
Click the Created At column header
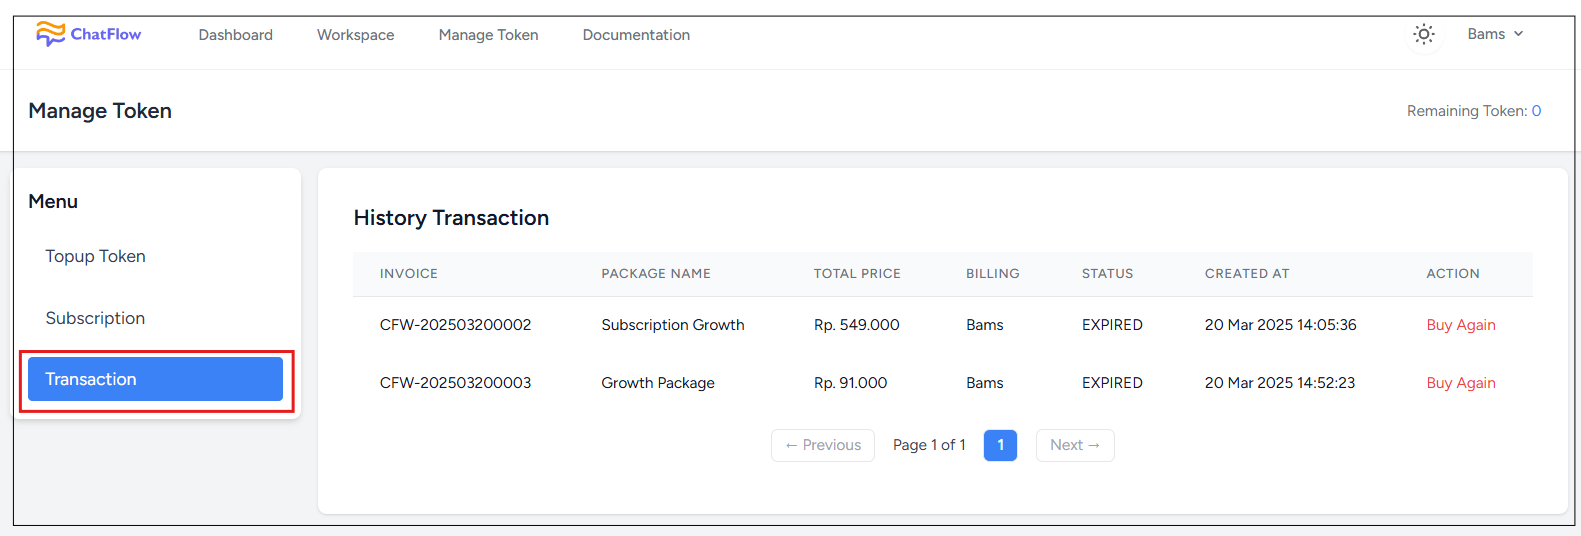(1246, 274)
